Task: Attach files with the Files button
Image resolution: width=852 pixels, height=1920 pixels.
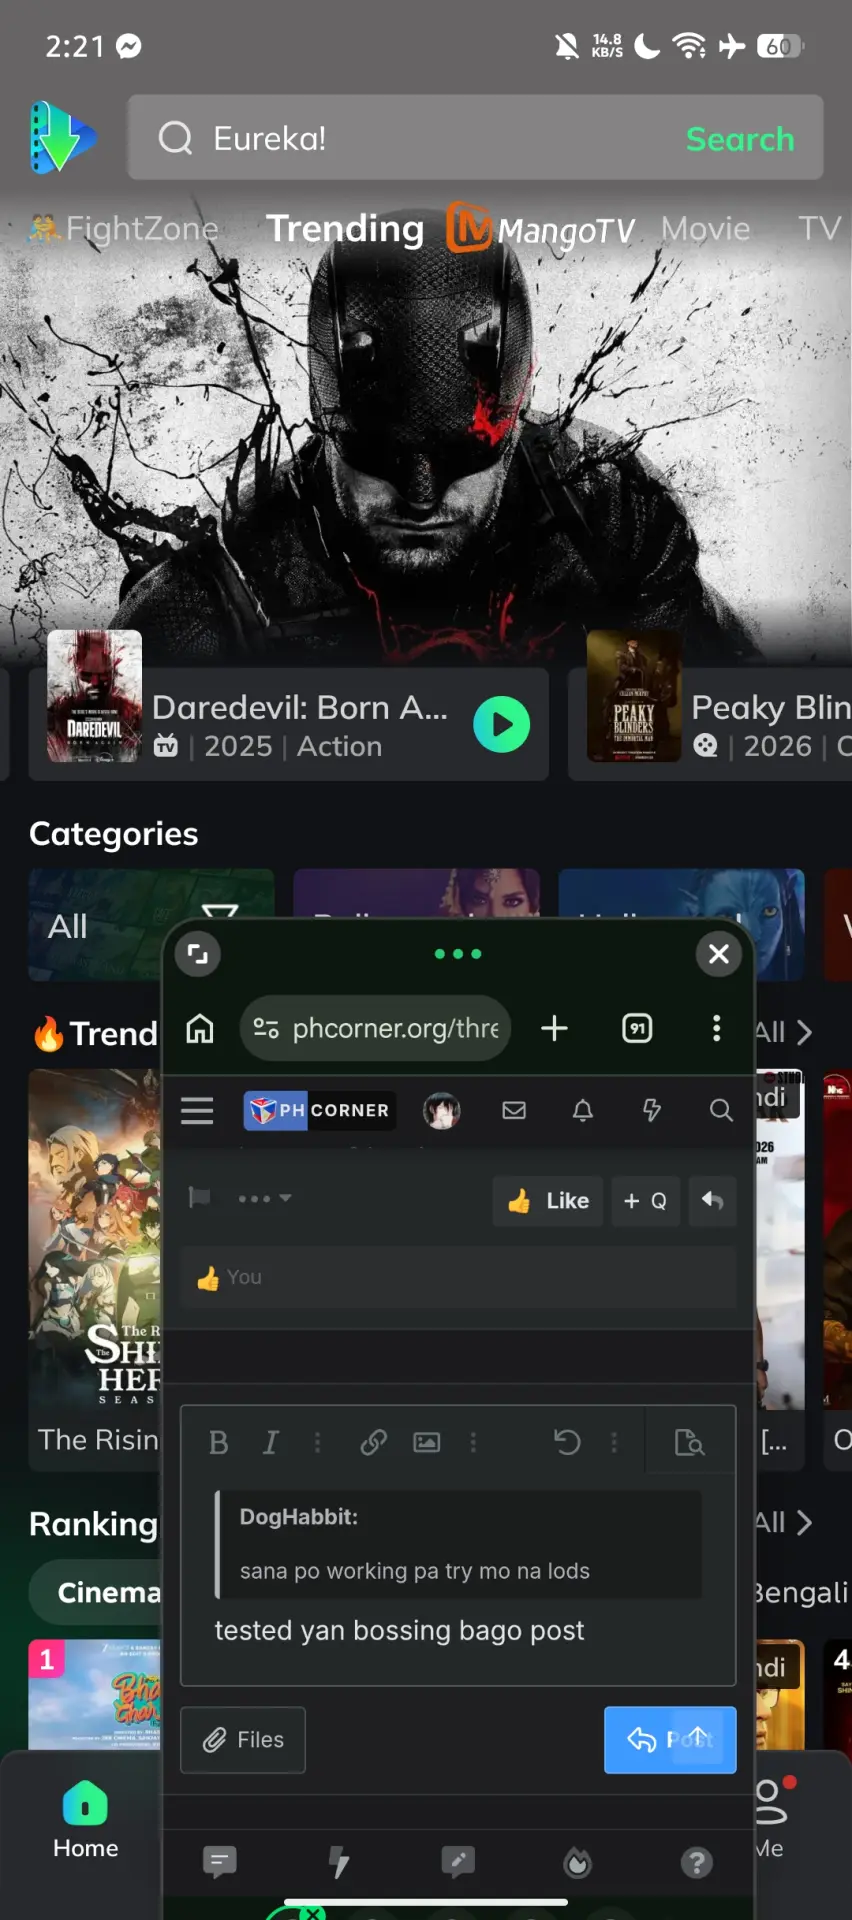Action: [243, 1740]
